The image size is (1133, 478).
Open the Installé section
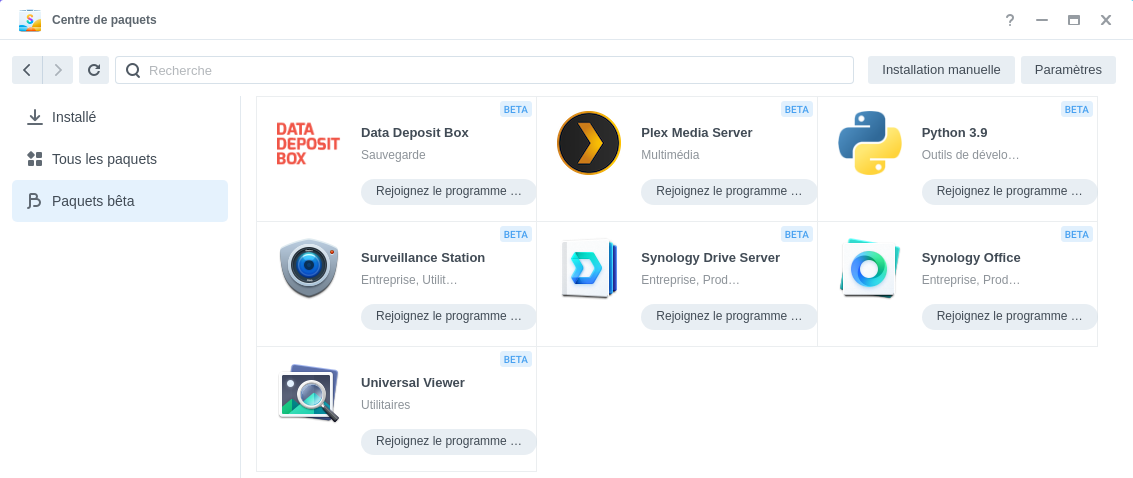pyautogui.click(x=74, y=117)
